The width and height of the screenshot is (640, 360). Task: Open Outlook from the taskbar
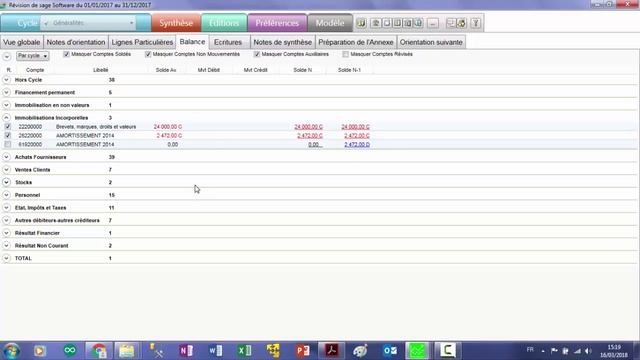pos(390,351)
